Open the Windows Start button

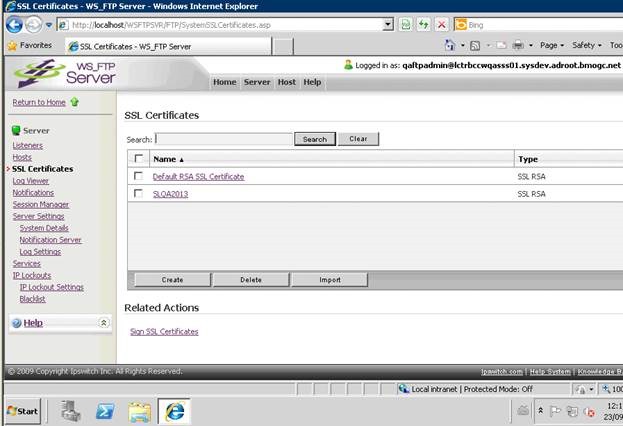23,411
